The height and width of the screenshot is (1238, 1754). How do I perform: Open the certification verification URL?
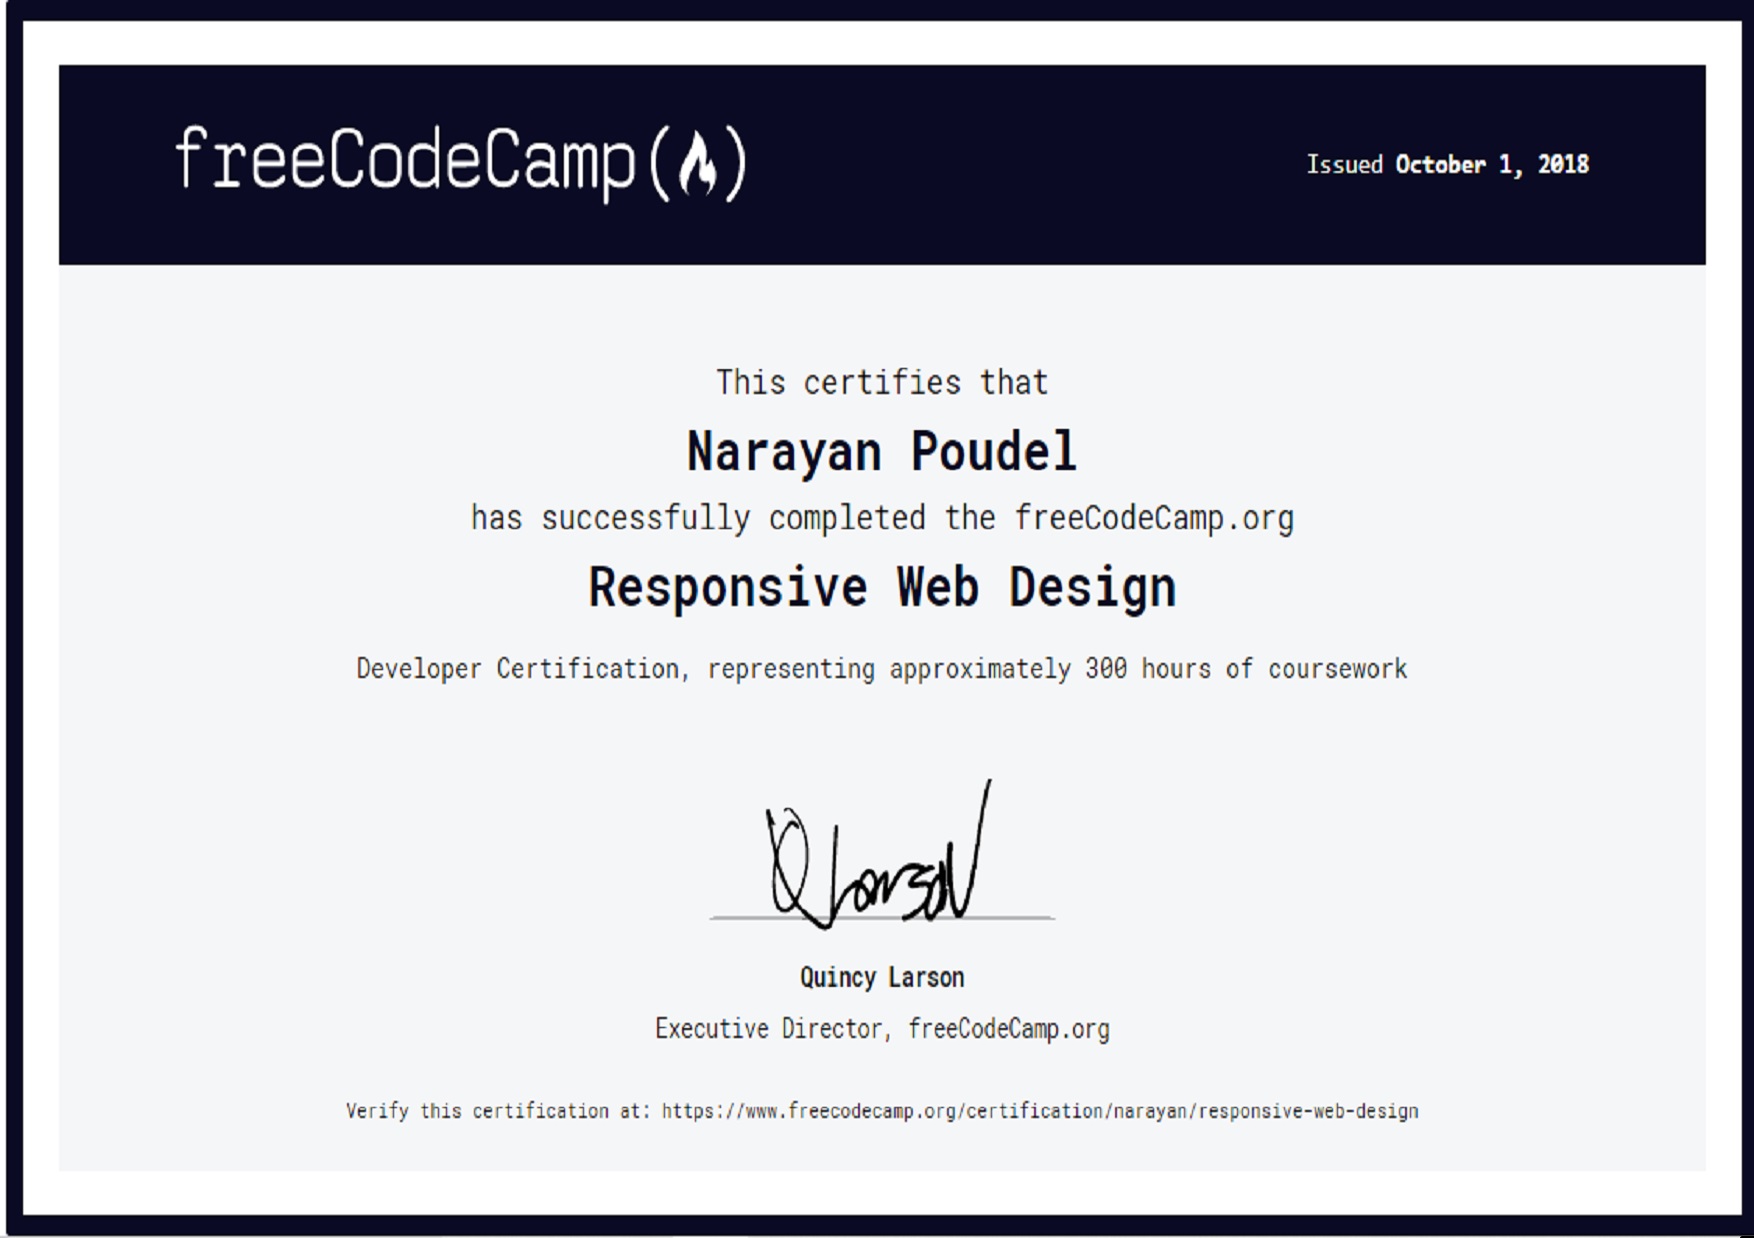pyautogui.click(x=1039, y=1111)
